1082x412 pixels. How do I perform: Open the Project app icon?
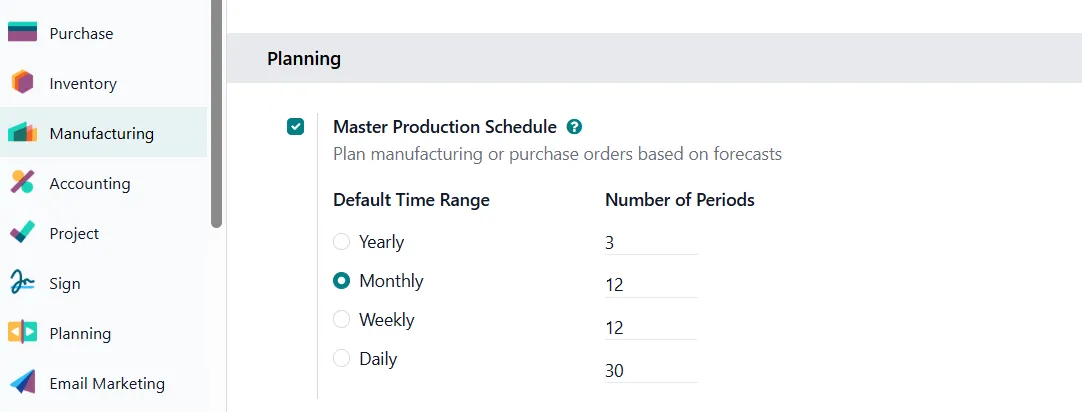tap(22, 233)
